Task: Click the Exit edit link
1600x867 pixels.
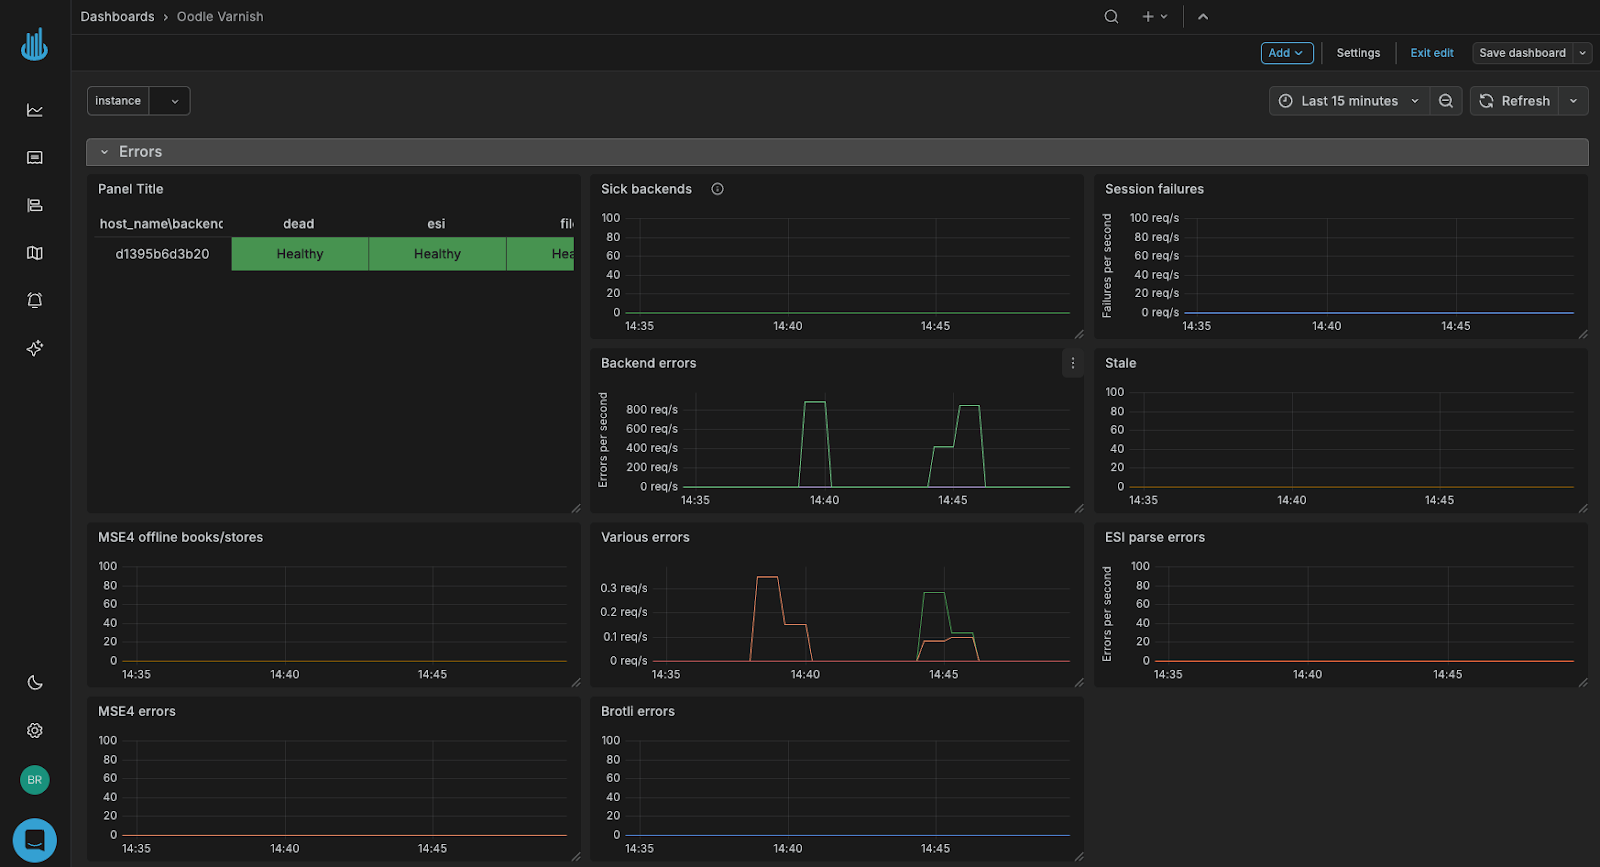Action: [x=1431, y=53]
